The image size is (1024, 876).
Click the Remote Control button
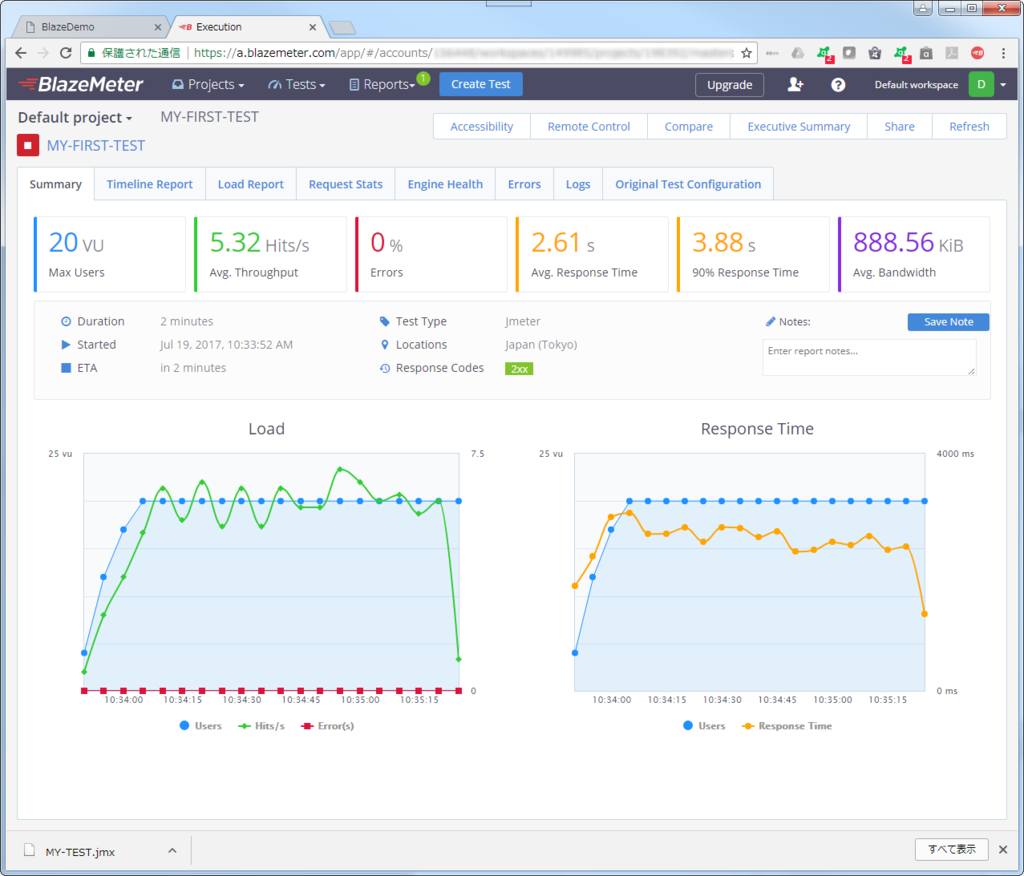[589, 127]
